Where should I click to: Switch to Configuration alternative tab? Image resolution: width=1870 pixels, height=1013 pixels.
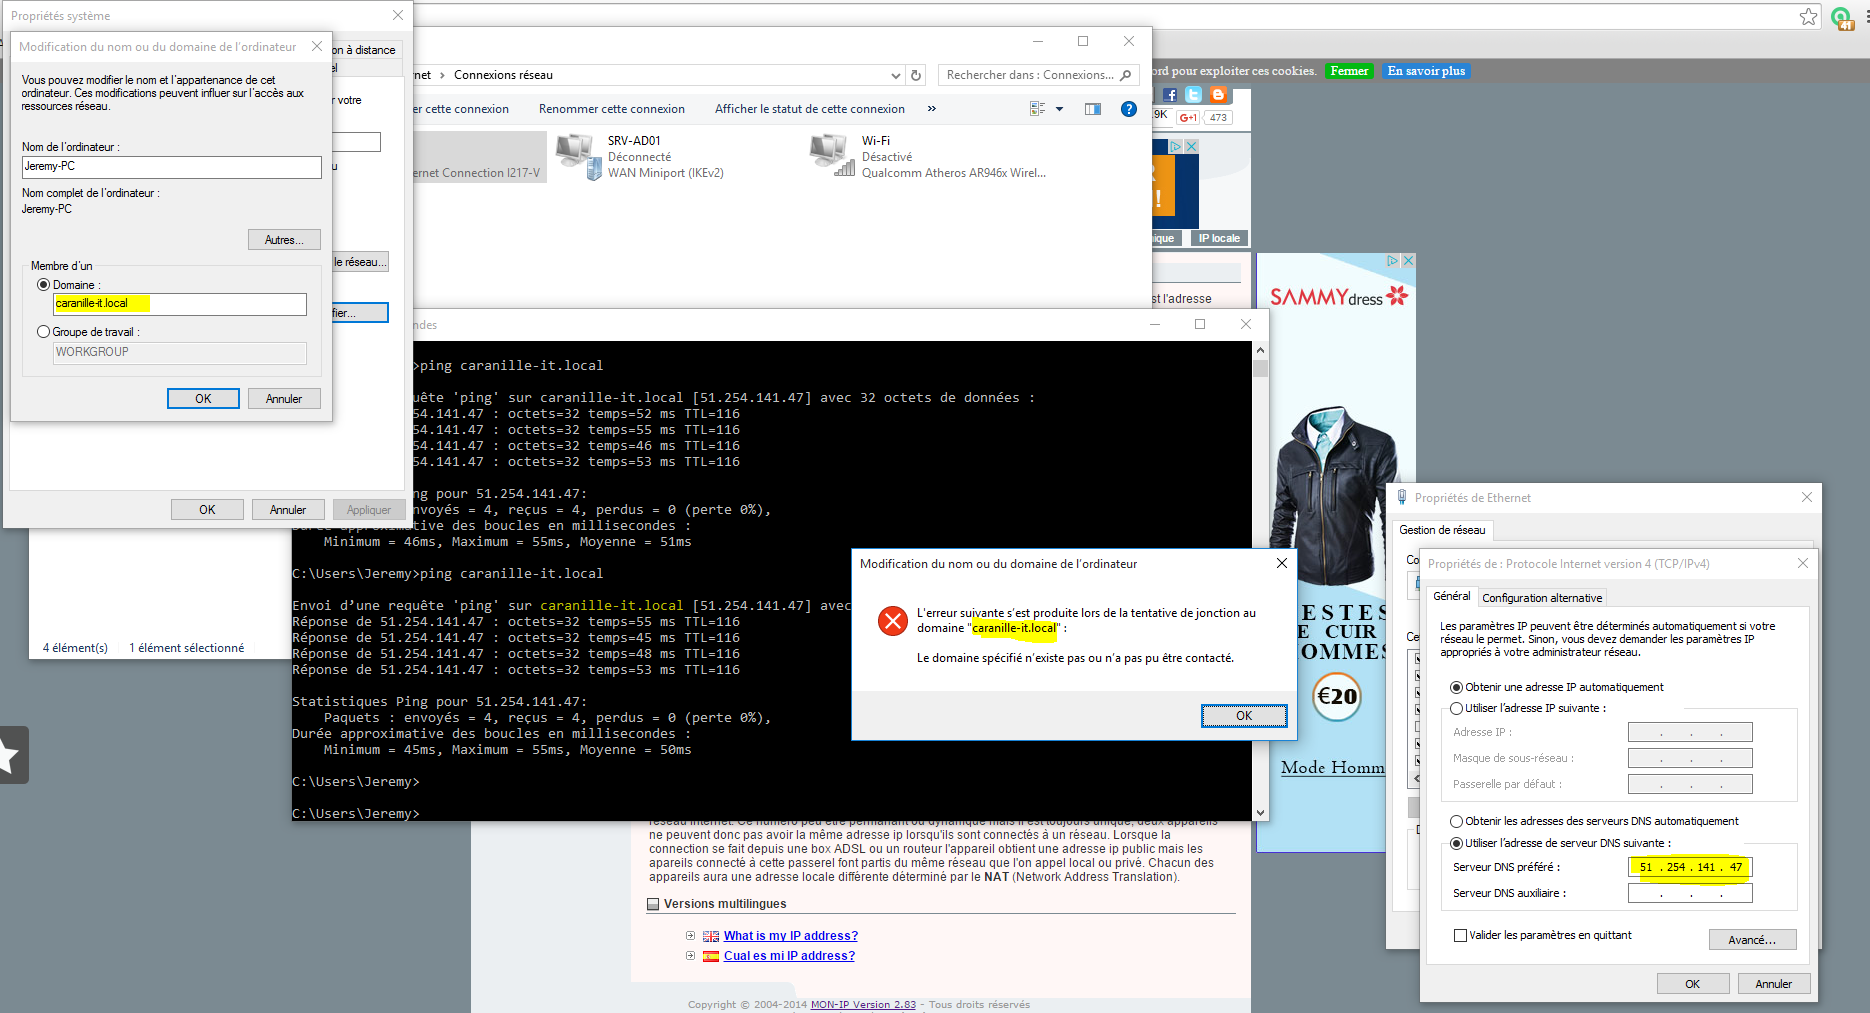click(x=1542, y=598)
